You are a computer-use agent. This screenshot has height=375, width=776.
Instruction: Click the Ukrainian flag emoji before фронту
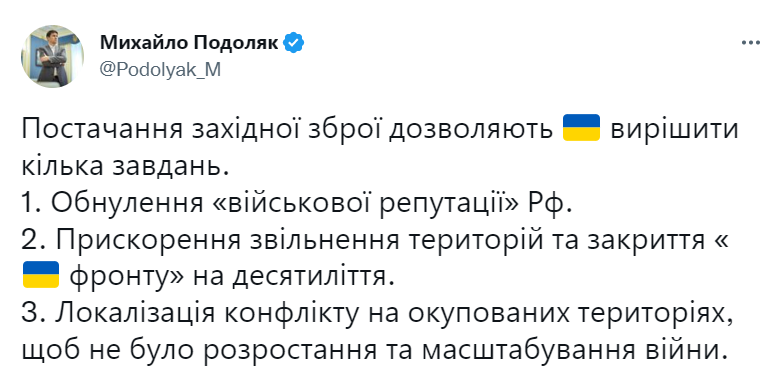(x=41, y=274)
